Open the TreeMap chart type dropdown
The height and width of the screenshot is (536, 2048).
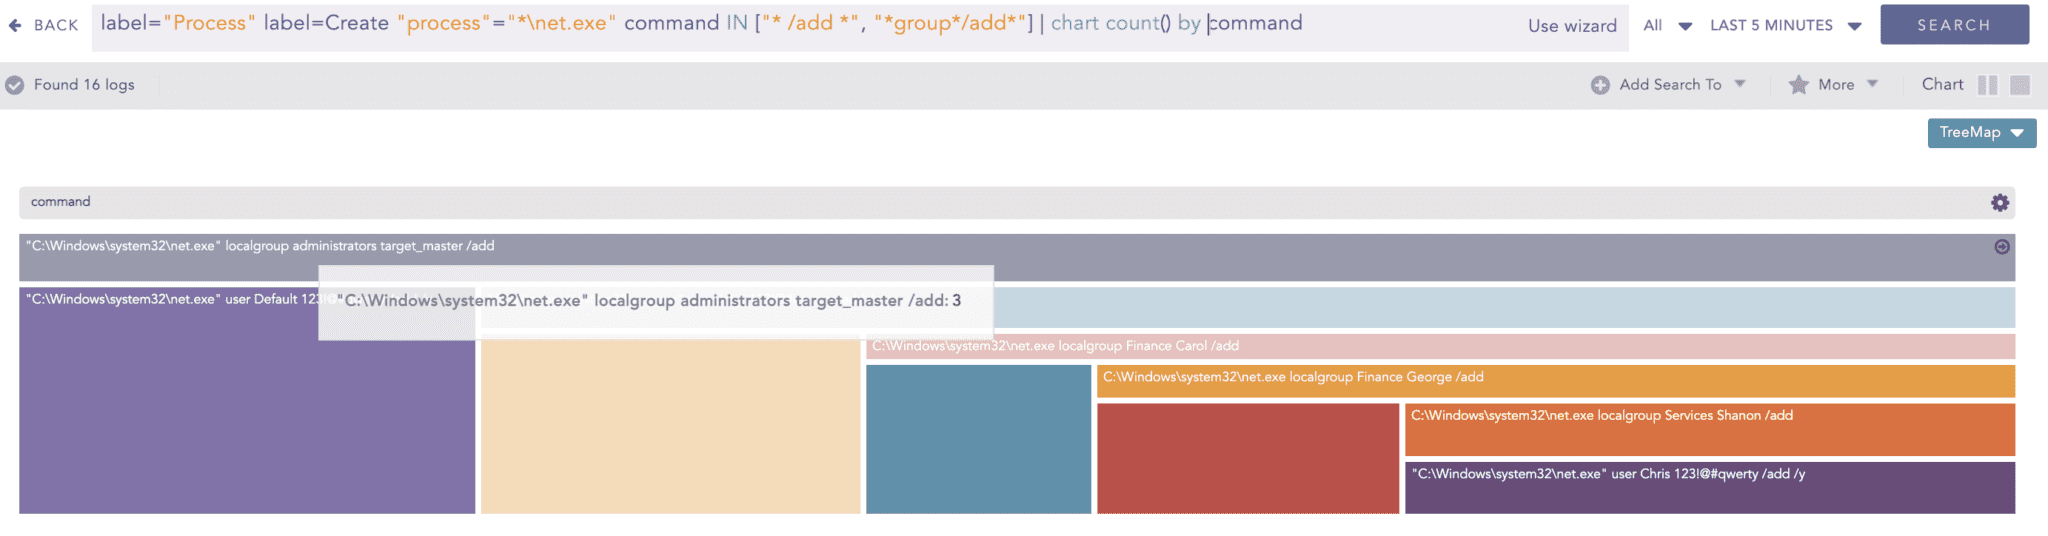click(x=1981, y=133)
